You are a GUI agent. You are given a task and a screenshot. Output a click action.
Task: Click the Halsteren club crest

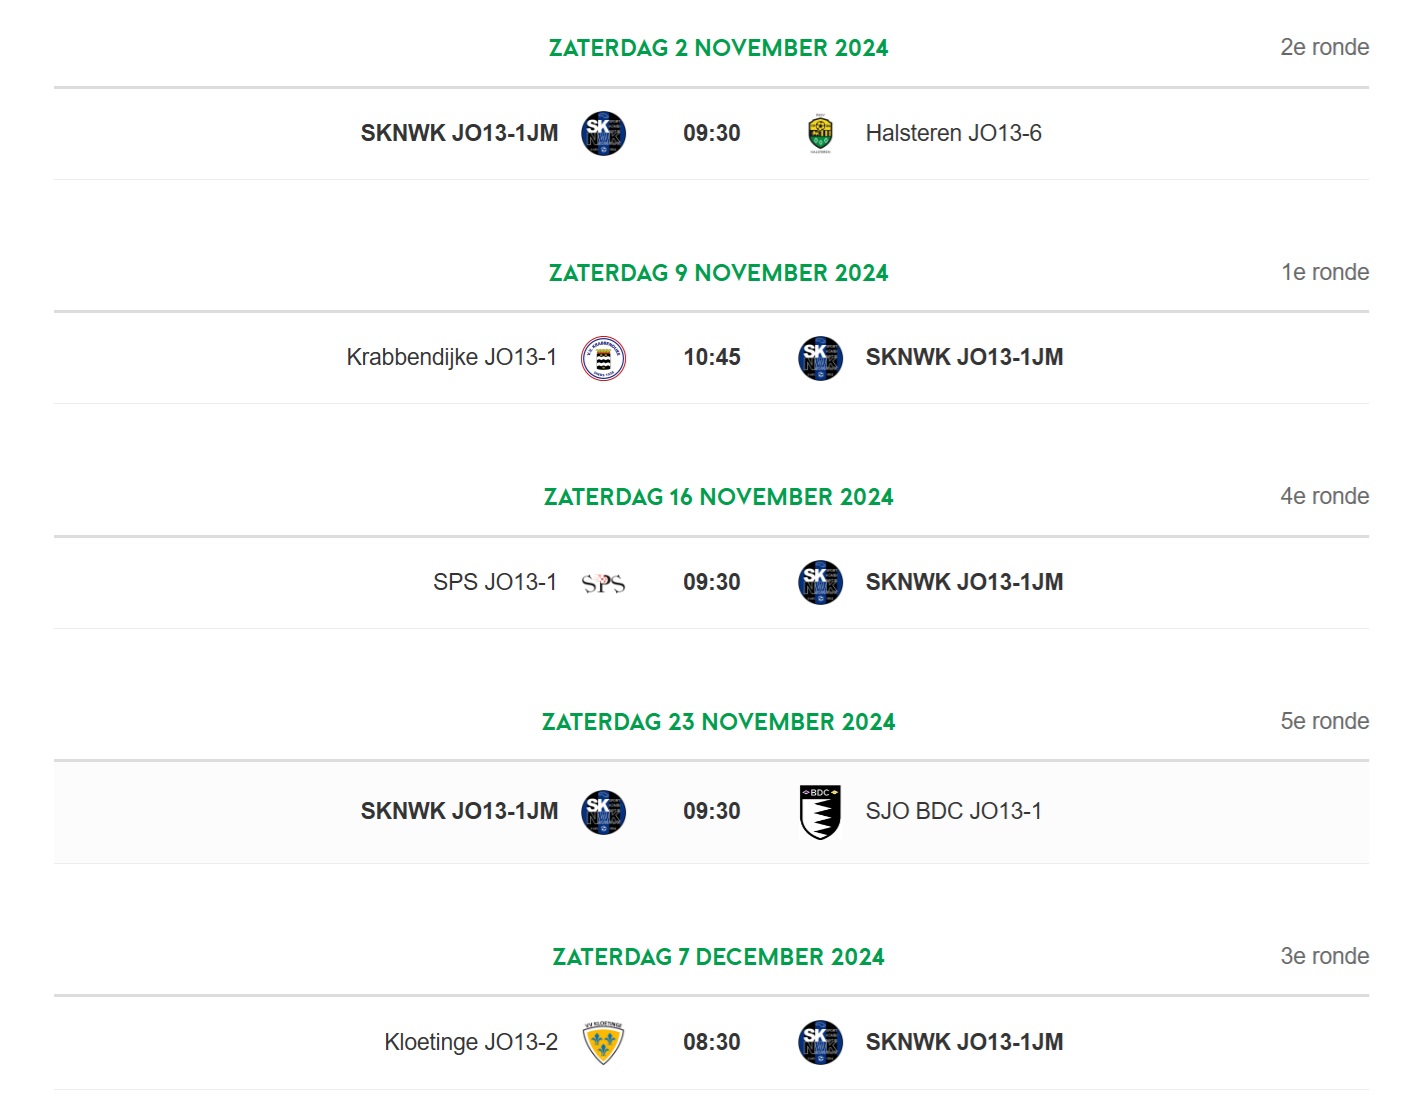coord(820,134)
